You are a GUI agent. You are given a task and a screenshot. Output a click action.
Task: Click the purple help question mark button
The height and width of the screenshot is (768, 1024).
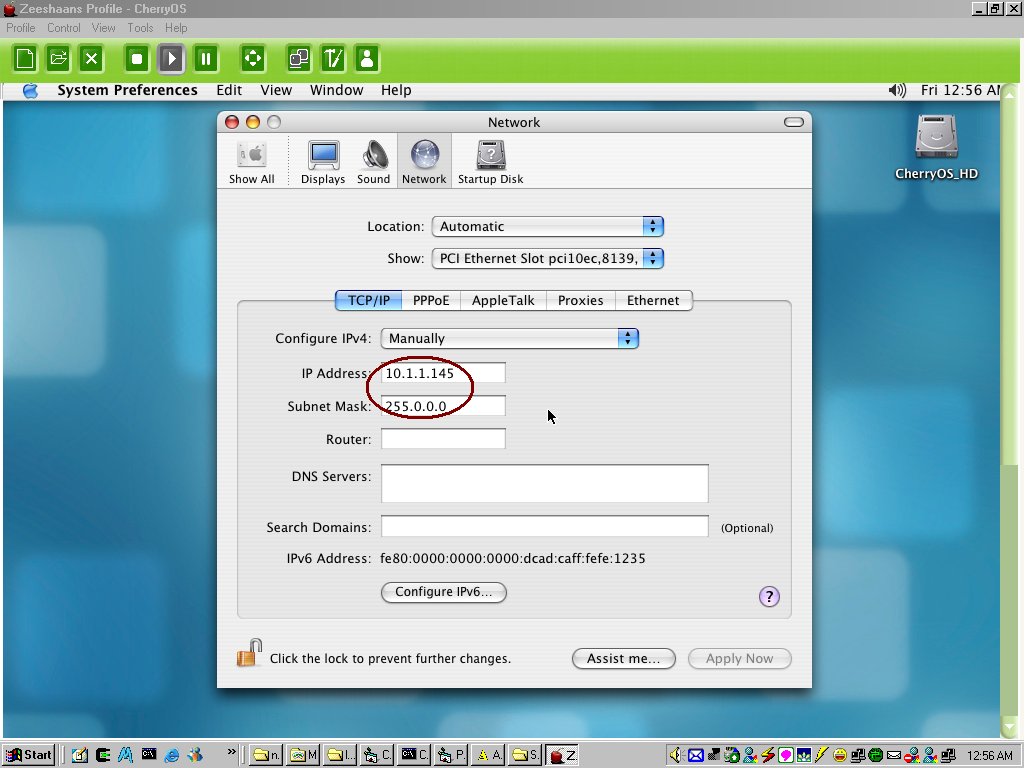pos(769,596)
